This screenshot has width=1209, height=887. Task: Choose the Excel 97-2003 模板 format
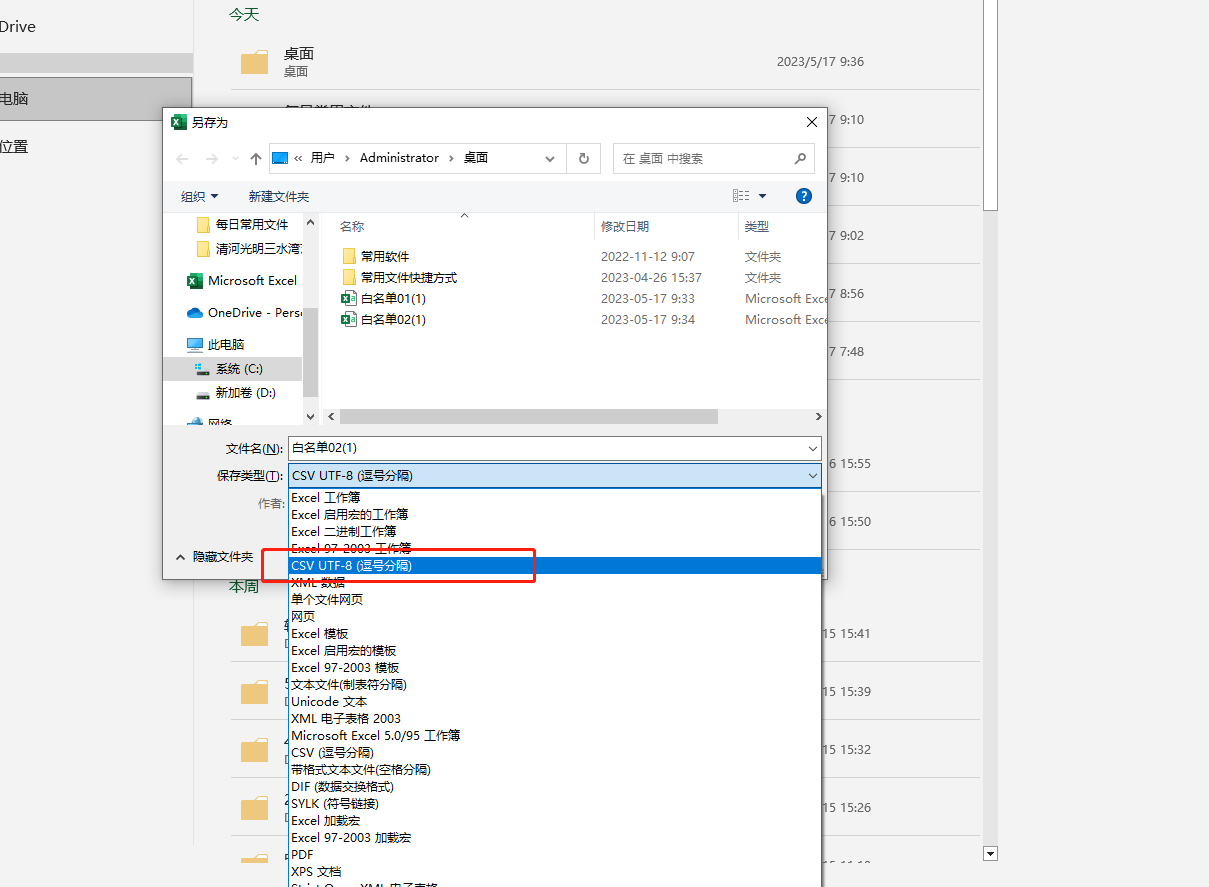point(555,667)
